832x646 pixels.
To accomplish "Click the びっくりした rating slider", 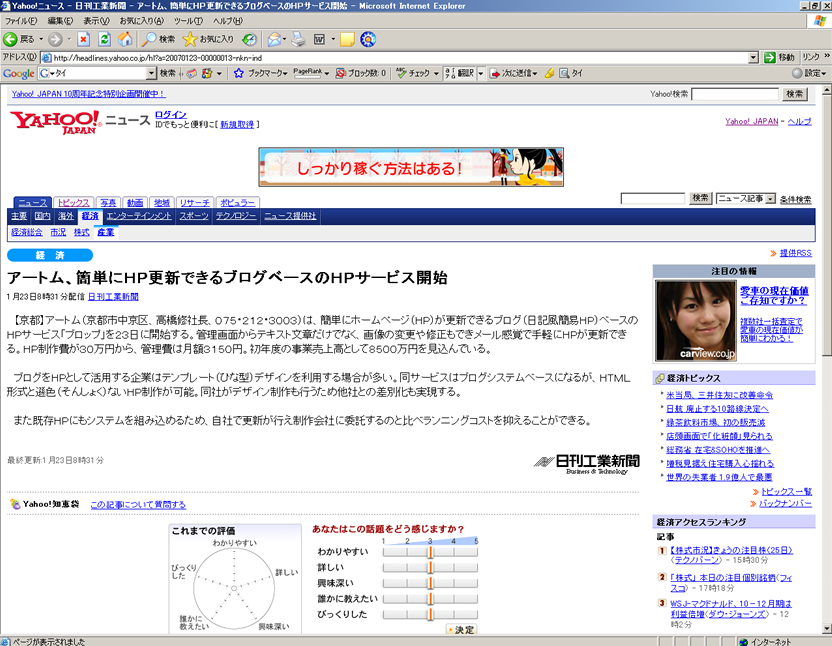I will 430,614.
